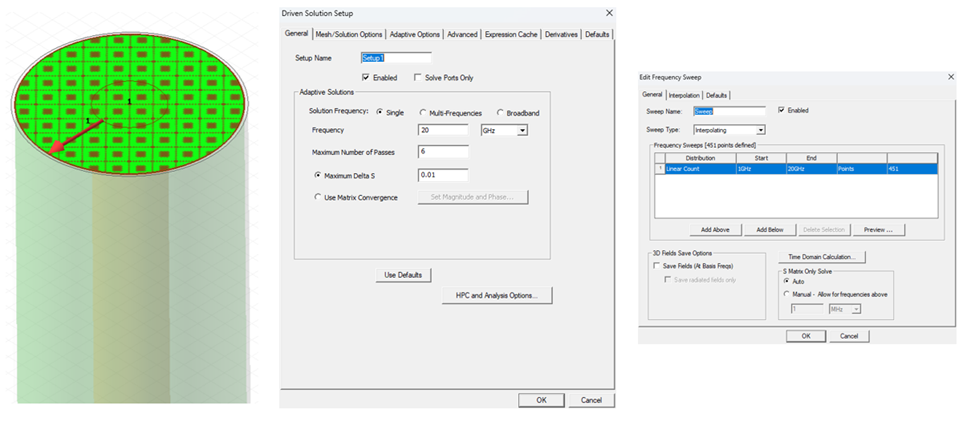Click the Time Domain Calculation button

pos(826,257)
